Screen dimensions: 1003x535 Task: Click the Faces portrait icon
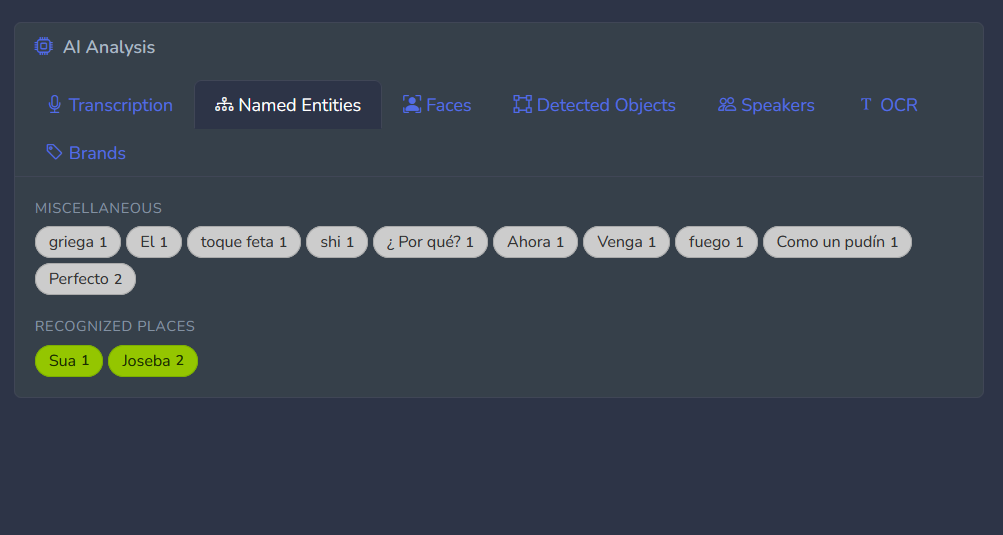point(412,105)
